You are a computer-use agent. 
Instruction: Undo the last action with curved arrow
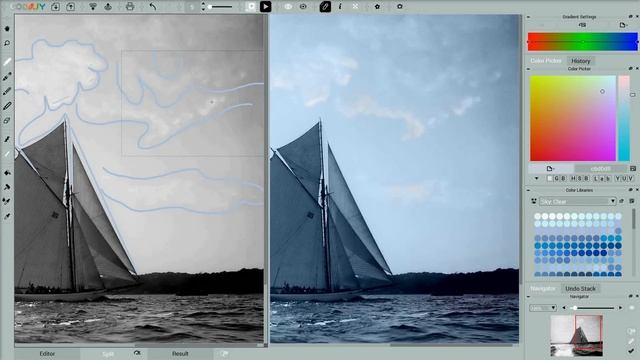point(153,7)
